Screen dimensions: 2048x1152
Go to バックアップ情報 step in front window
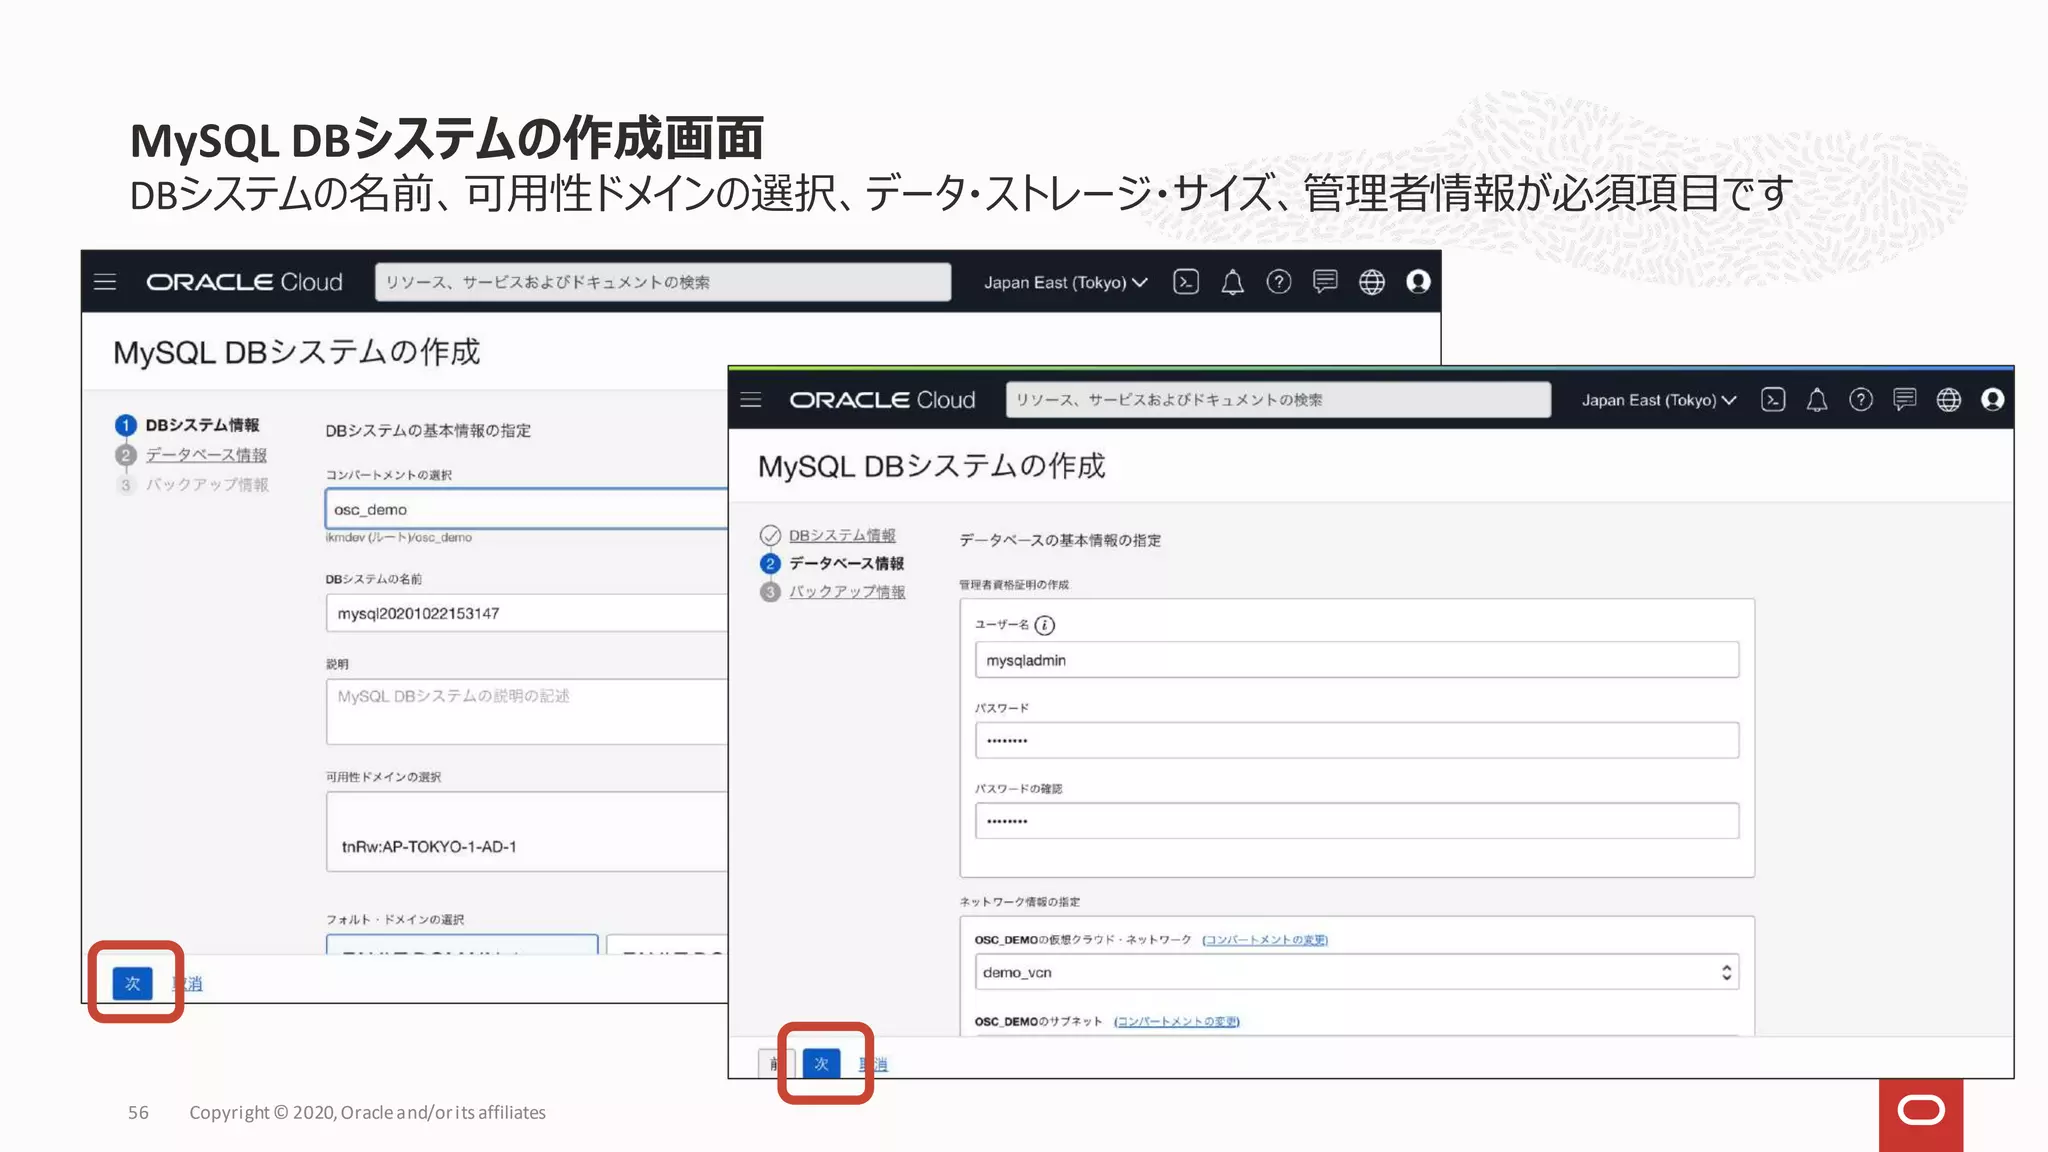pos(834,591)
